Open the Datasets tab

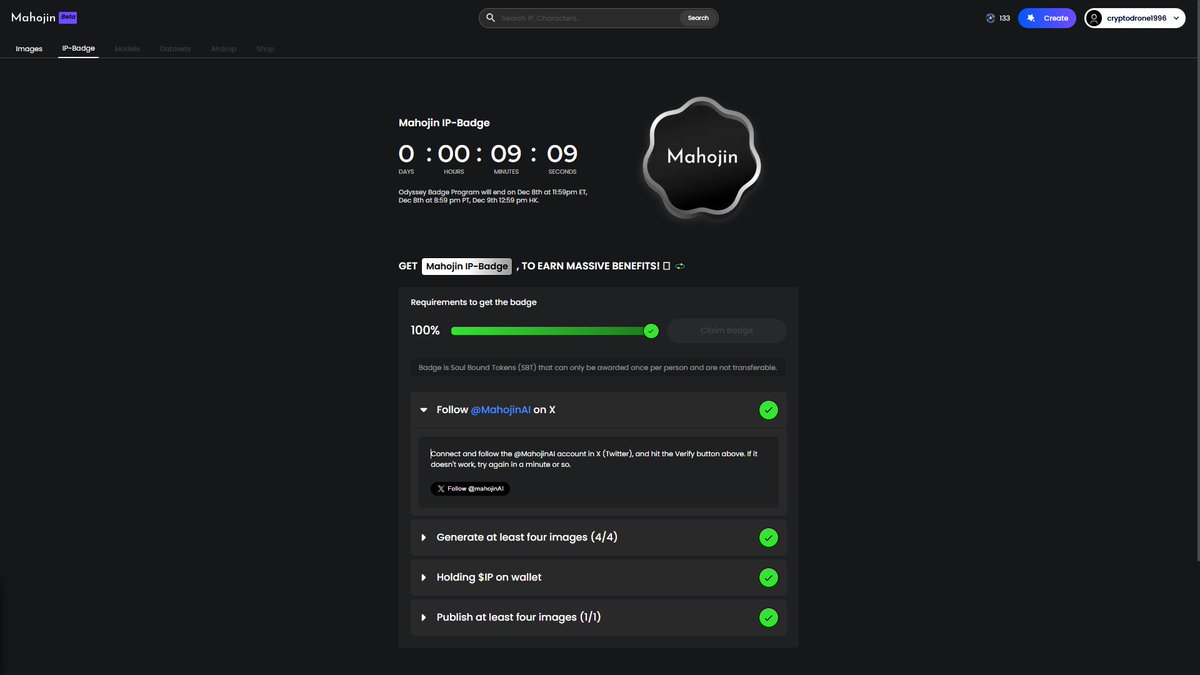click(175, 48)
